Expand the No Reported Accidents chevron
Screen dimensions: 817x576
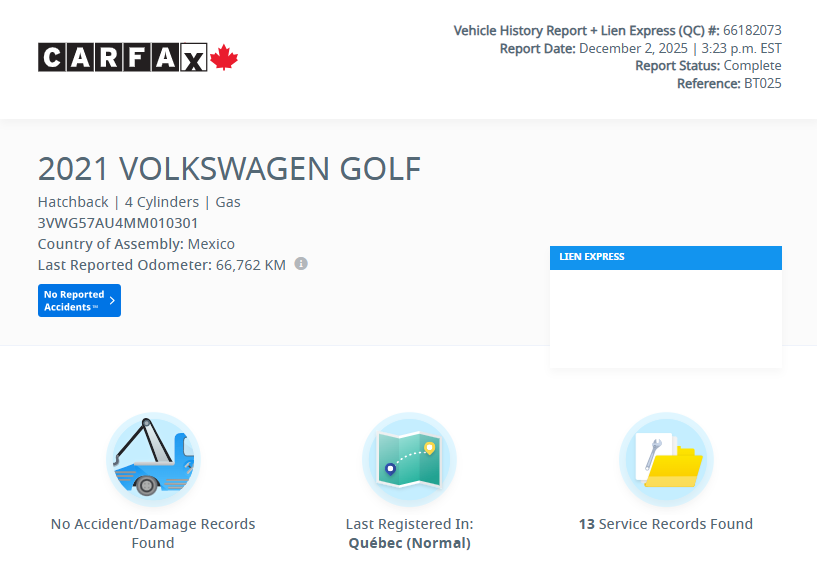pos(112,300)
